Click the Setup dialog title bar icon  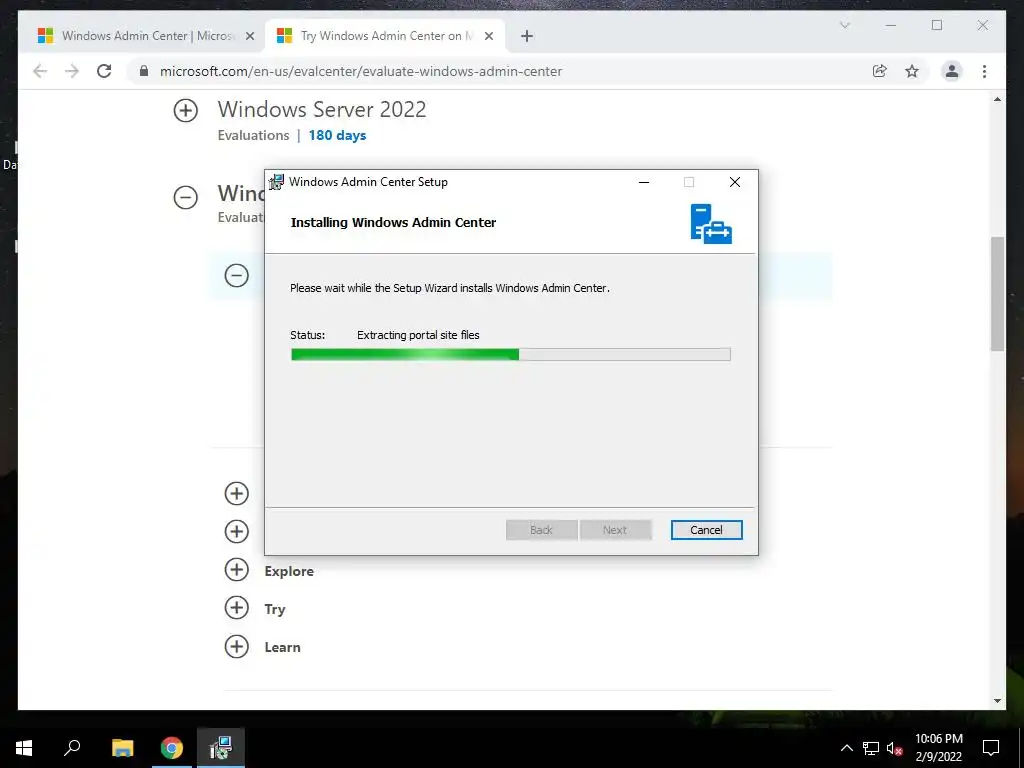click(277, 182)
